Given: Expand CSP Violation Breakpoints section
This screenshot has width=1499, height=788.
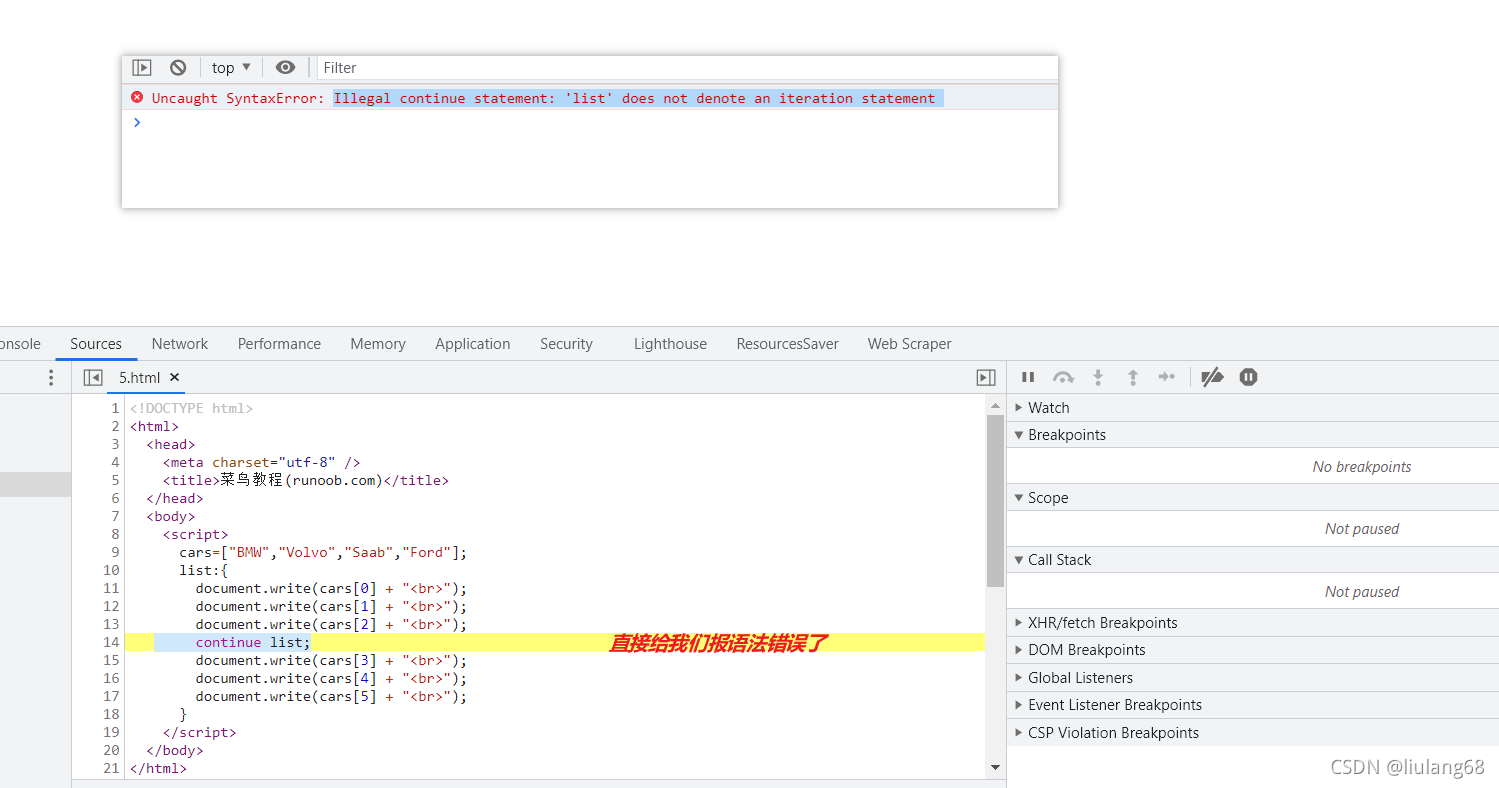Looking at the screenshot, I should click(1253, 732).
